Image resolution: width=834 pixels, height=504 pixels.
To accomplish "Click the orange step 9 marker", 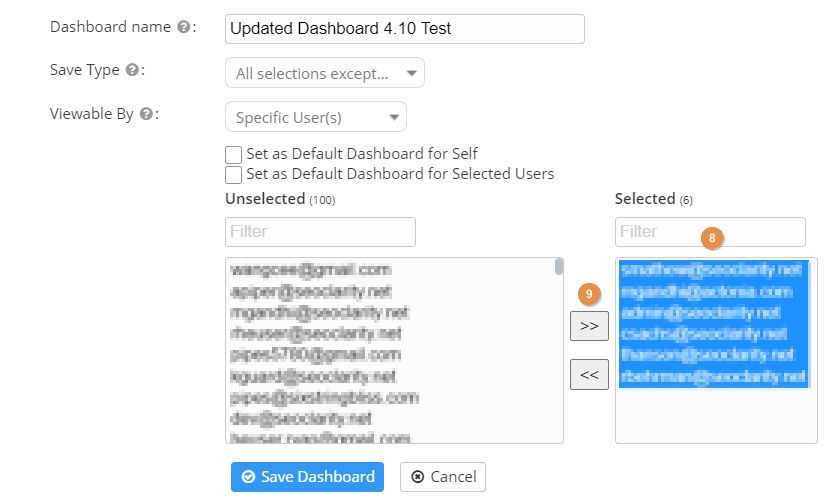I will coord(590,294).
